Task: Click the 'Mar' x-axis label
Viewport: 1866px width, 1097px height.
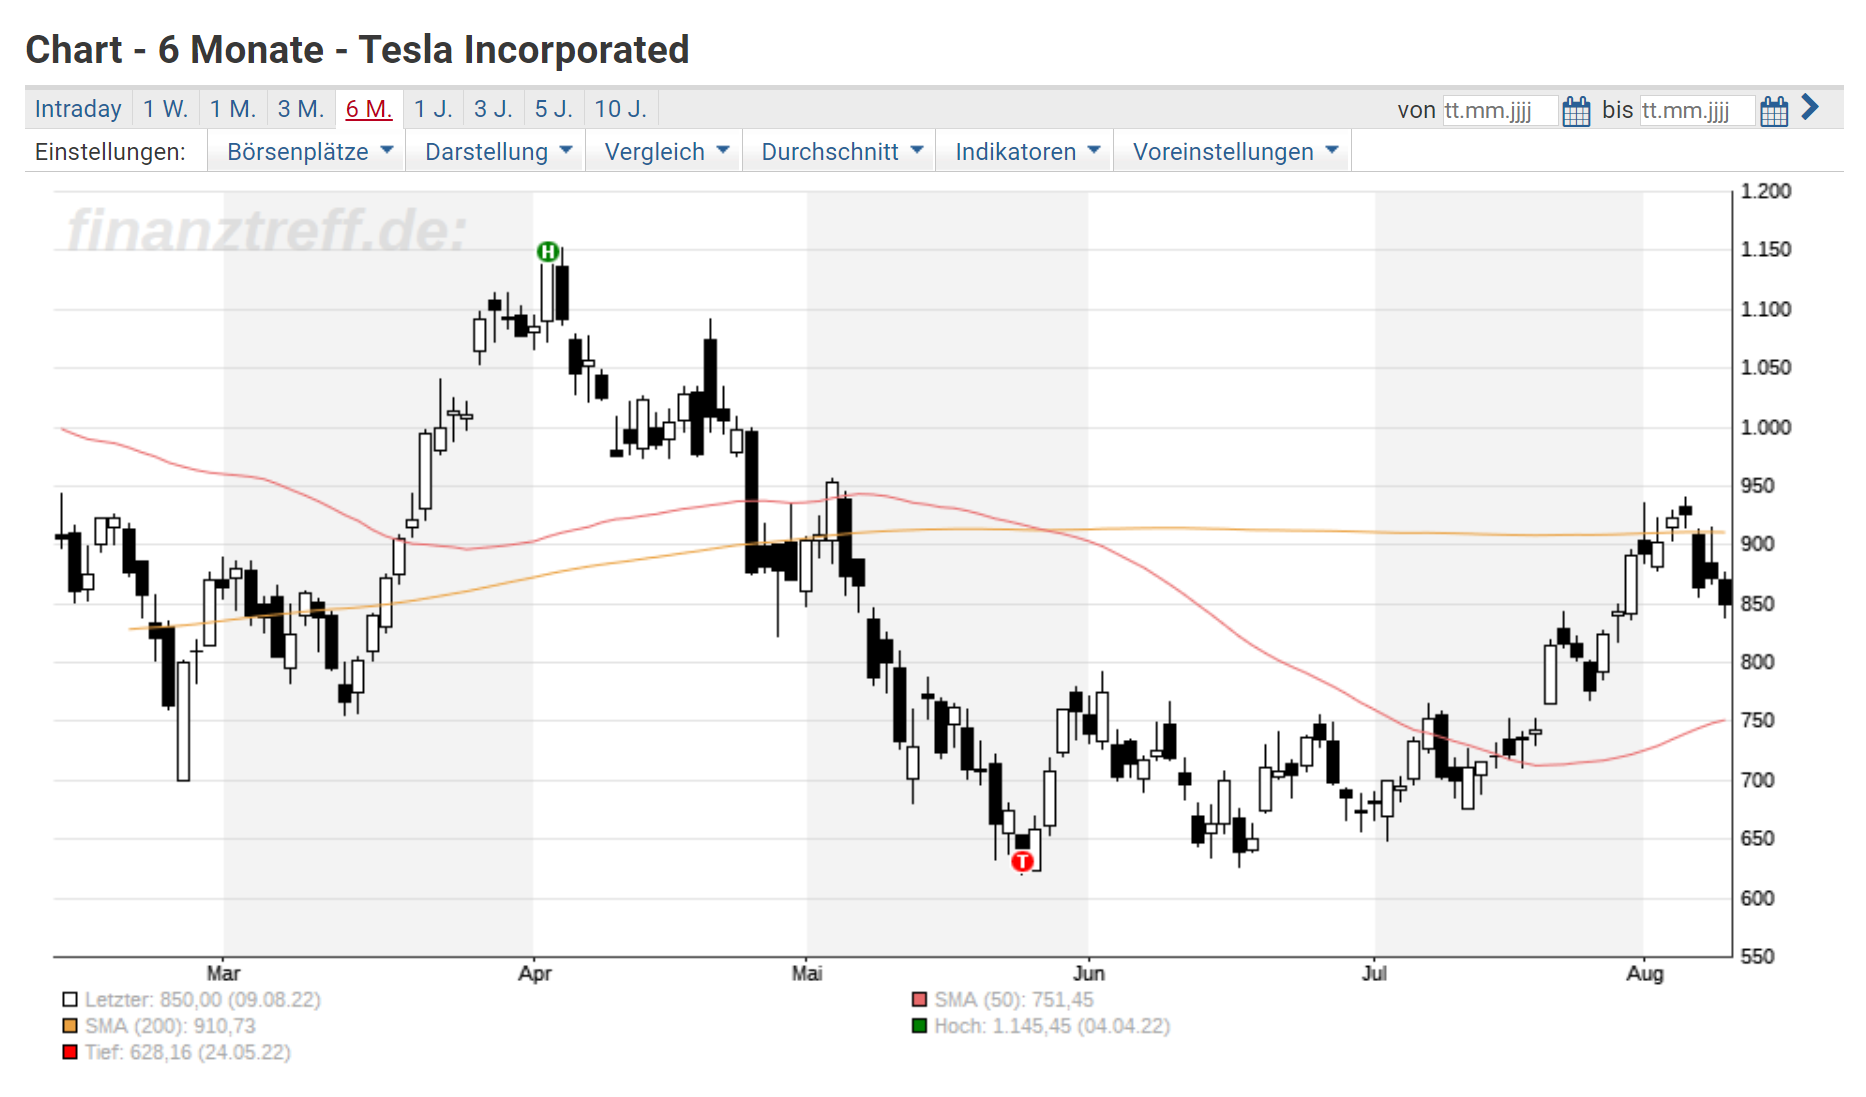Action: click(x=223, y=973)
